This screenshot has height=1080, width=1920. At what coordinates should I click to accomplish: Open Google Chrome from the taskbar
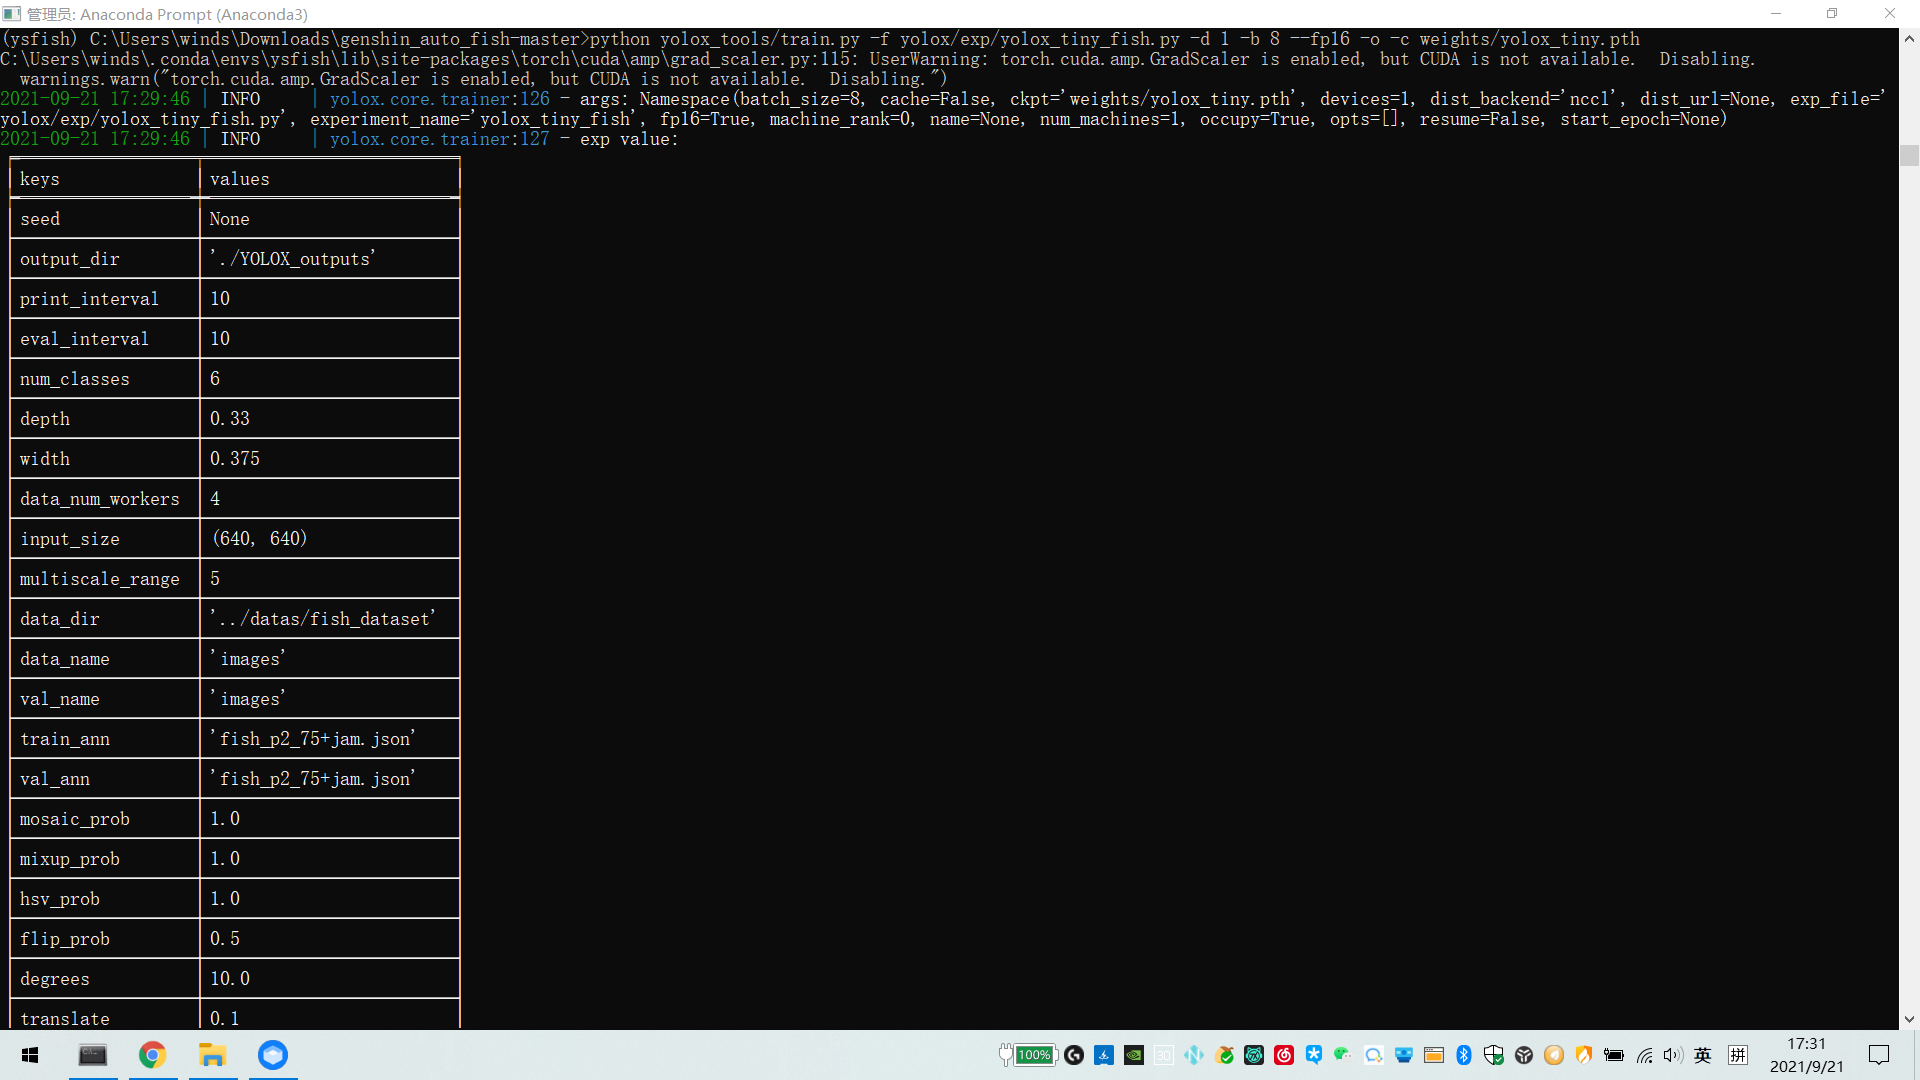click(x=152, y=1055)
